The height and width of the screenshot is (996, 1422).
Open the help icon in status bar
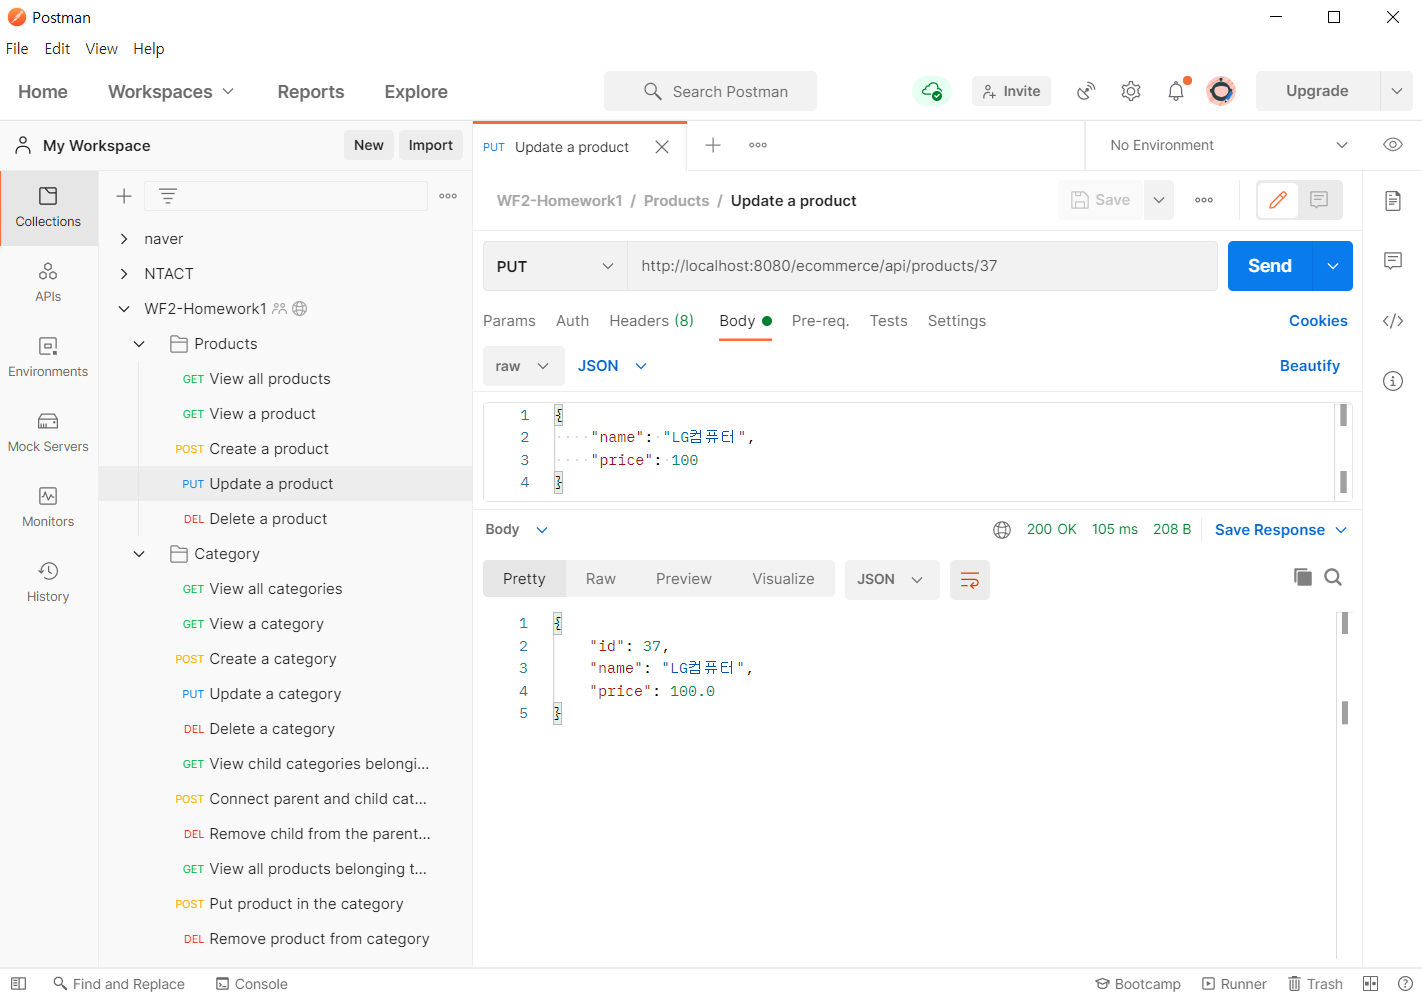coord(1405,984)
